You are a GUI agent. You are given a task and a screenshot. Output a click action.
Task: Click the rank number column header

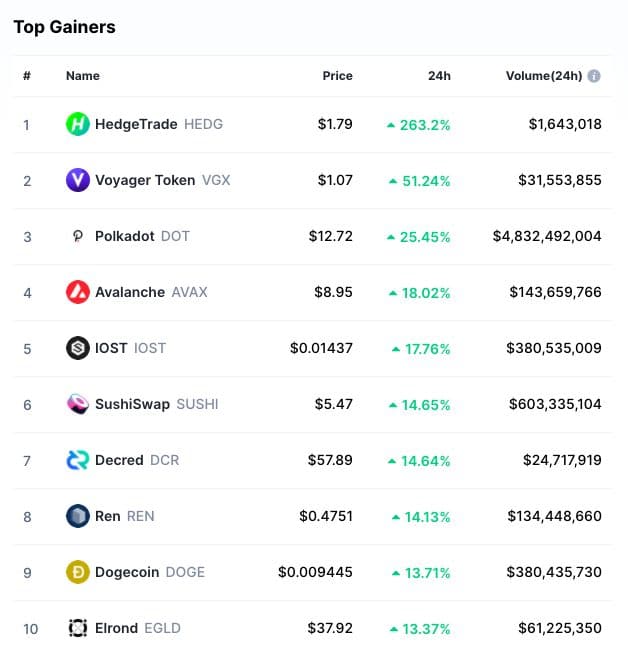pos(27,76)
